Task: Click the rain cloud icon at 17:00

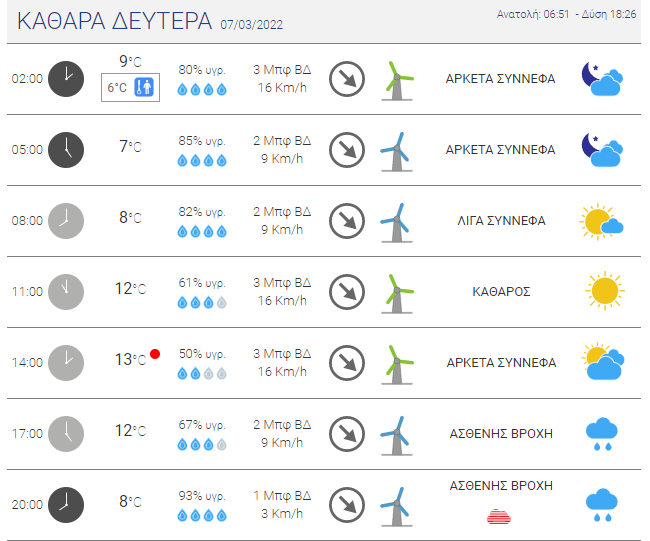Action: (x=602, y=434)
